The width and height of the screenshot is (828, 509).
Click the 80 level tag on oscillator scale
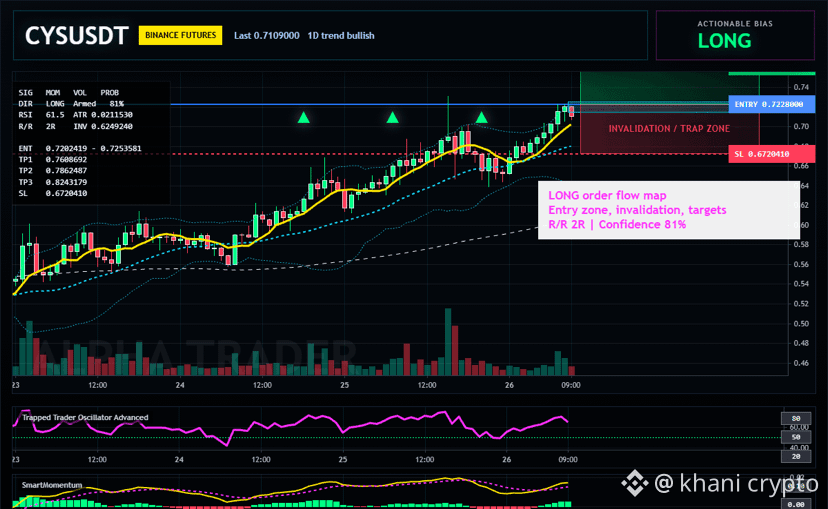point(796,418)
